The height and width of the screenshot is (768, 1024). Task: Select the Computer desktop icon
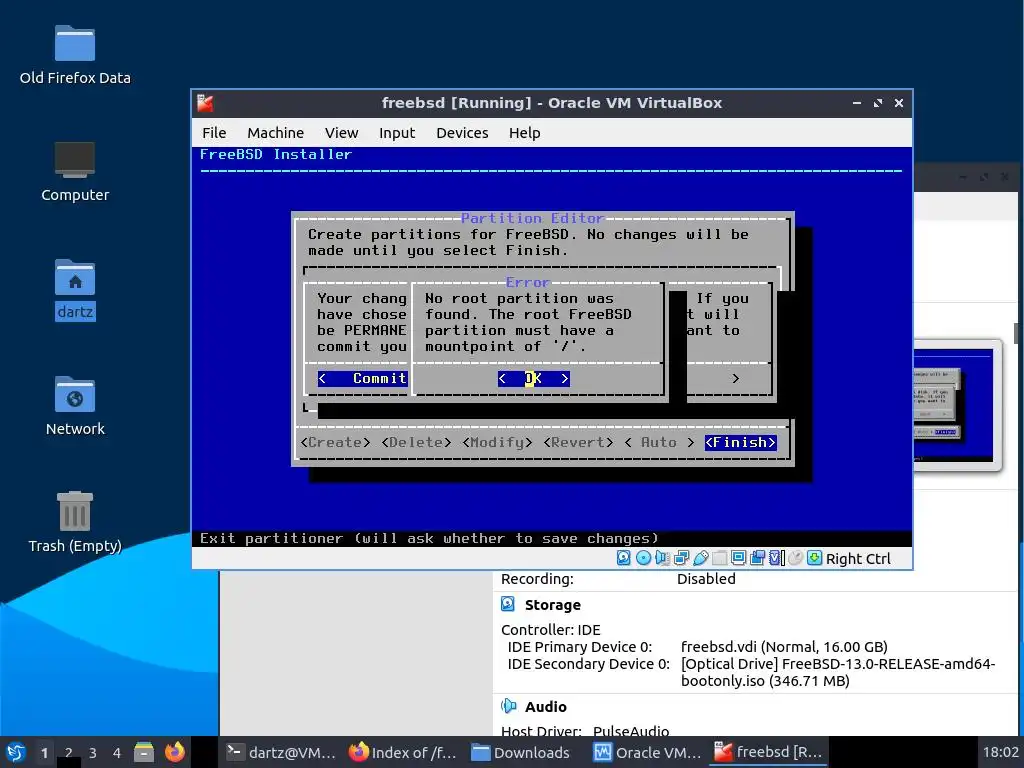(x=74, y=172)
